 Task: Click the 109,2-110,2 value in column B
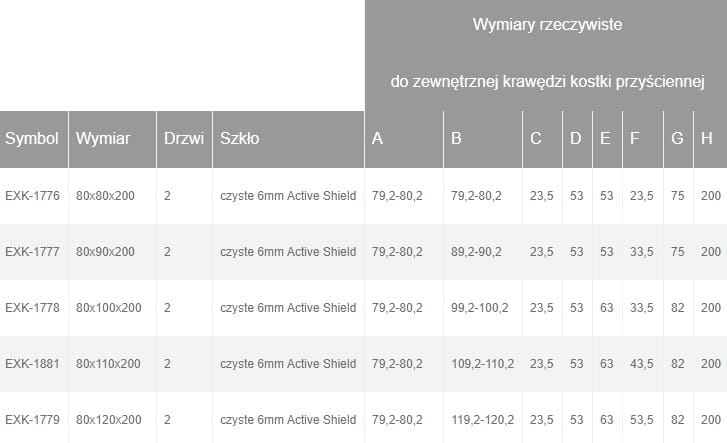[x=483, y=364]
